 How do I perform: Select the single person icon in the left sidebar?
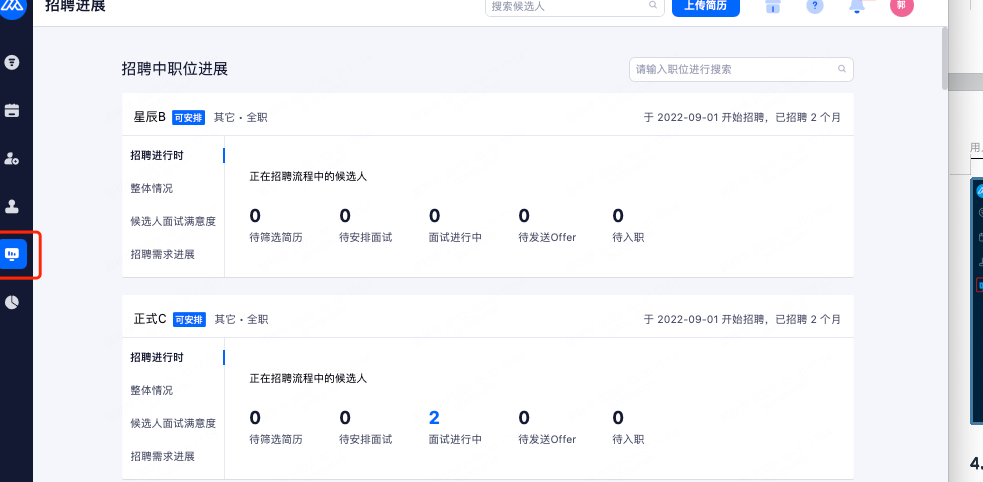13,206
